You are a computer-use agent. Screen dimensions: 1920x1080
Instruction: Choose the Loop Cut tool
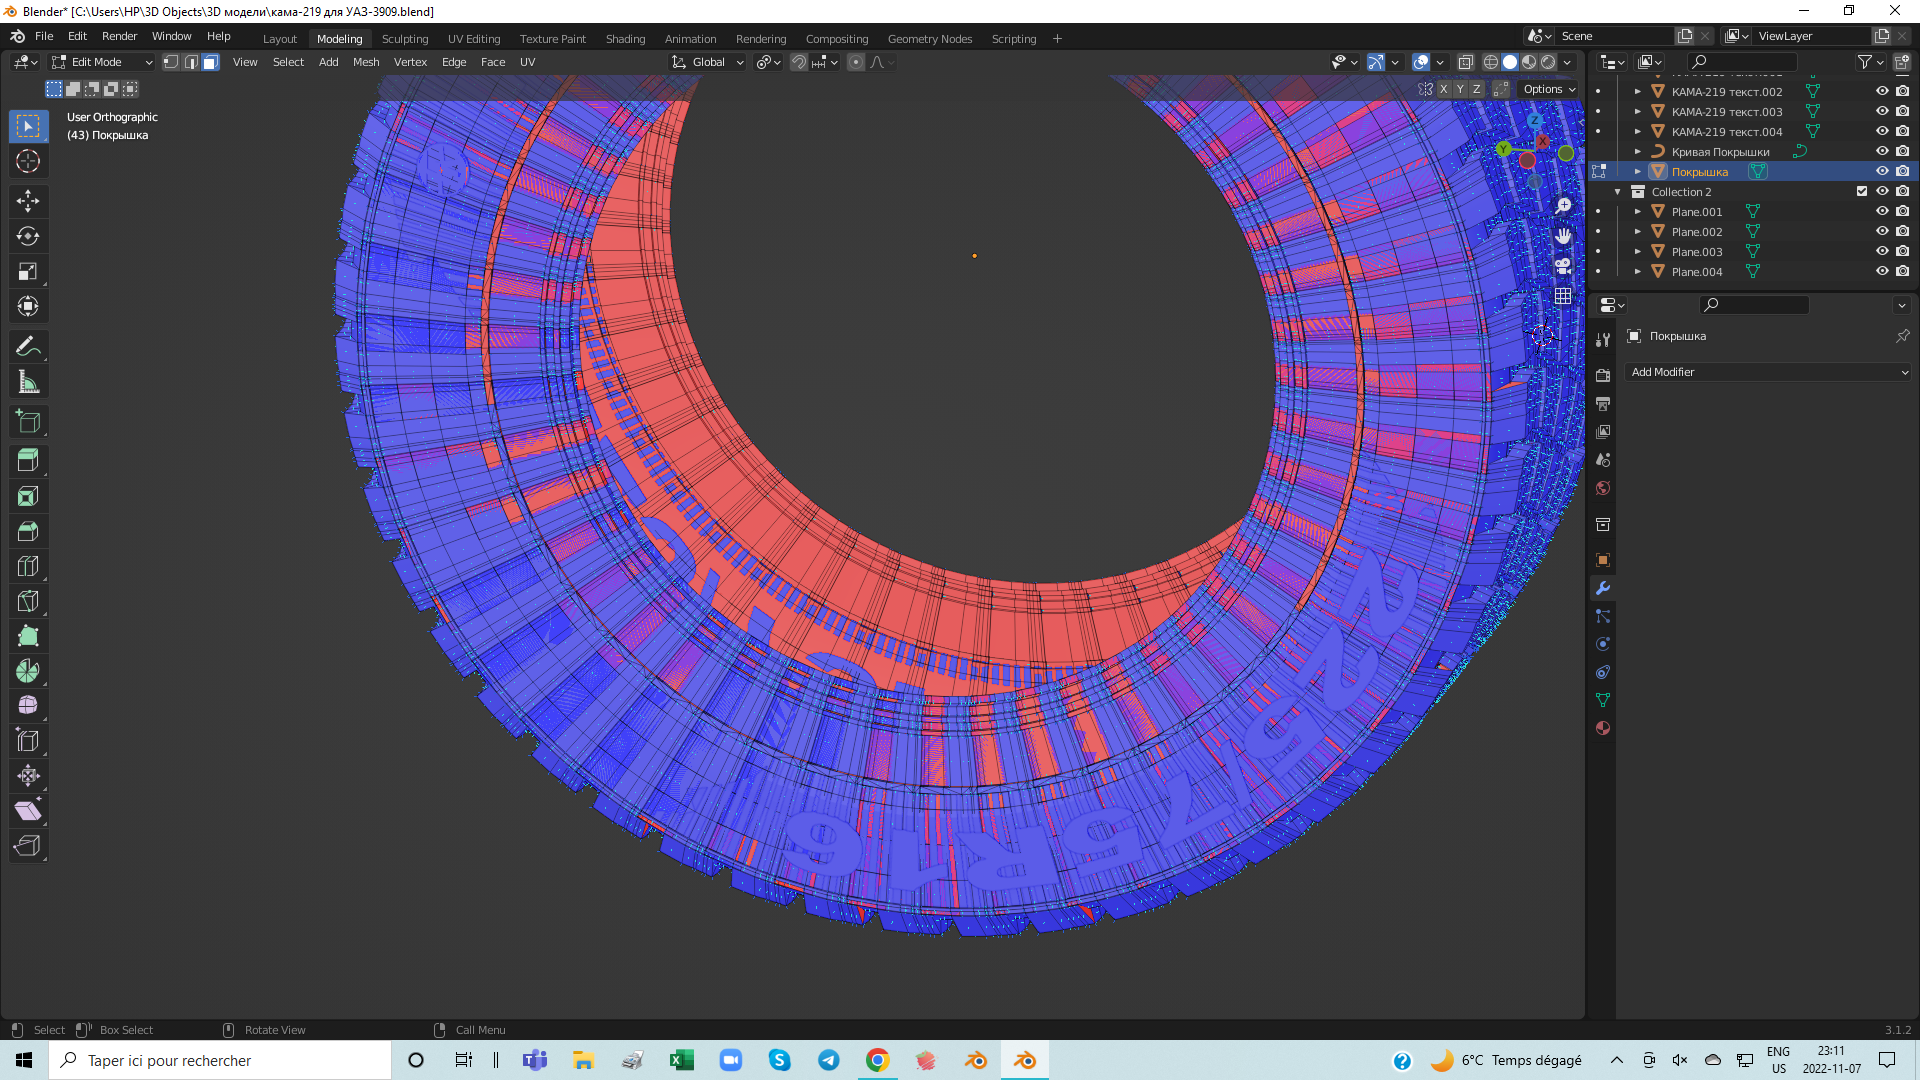point(28,566)
